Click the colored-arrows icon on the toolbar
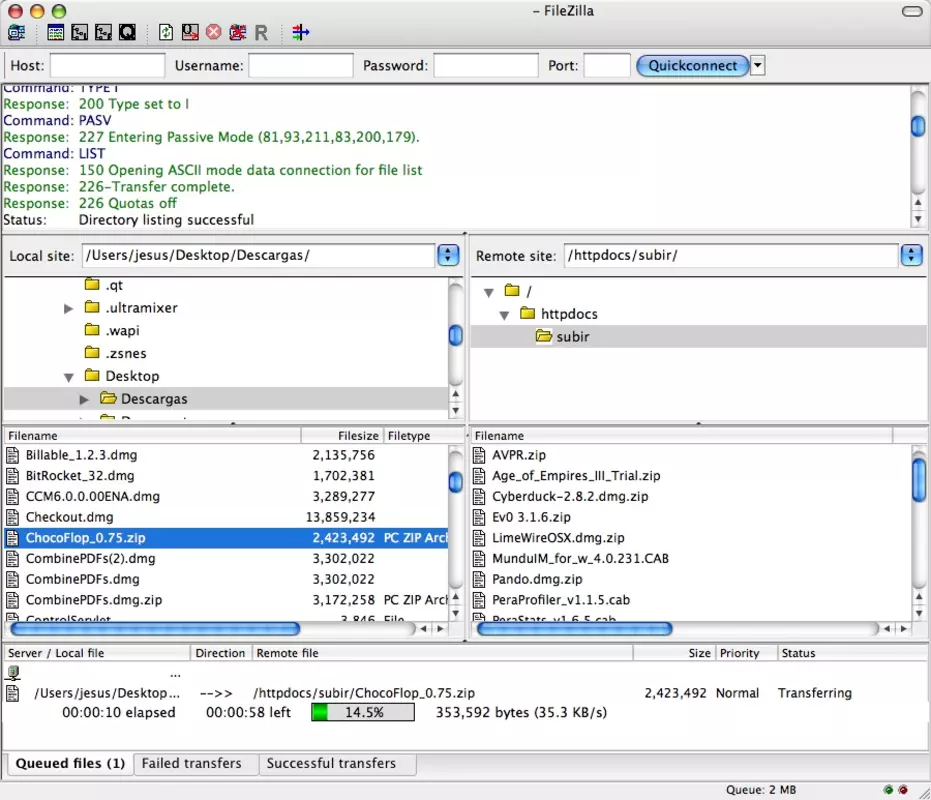931x800 pixels. coord(300,32)
